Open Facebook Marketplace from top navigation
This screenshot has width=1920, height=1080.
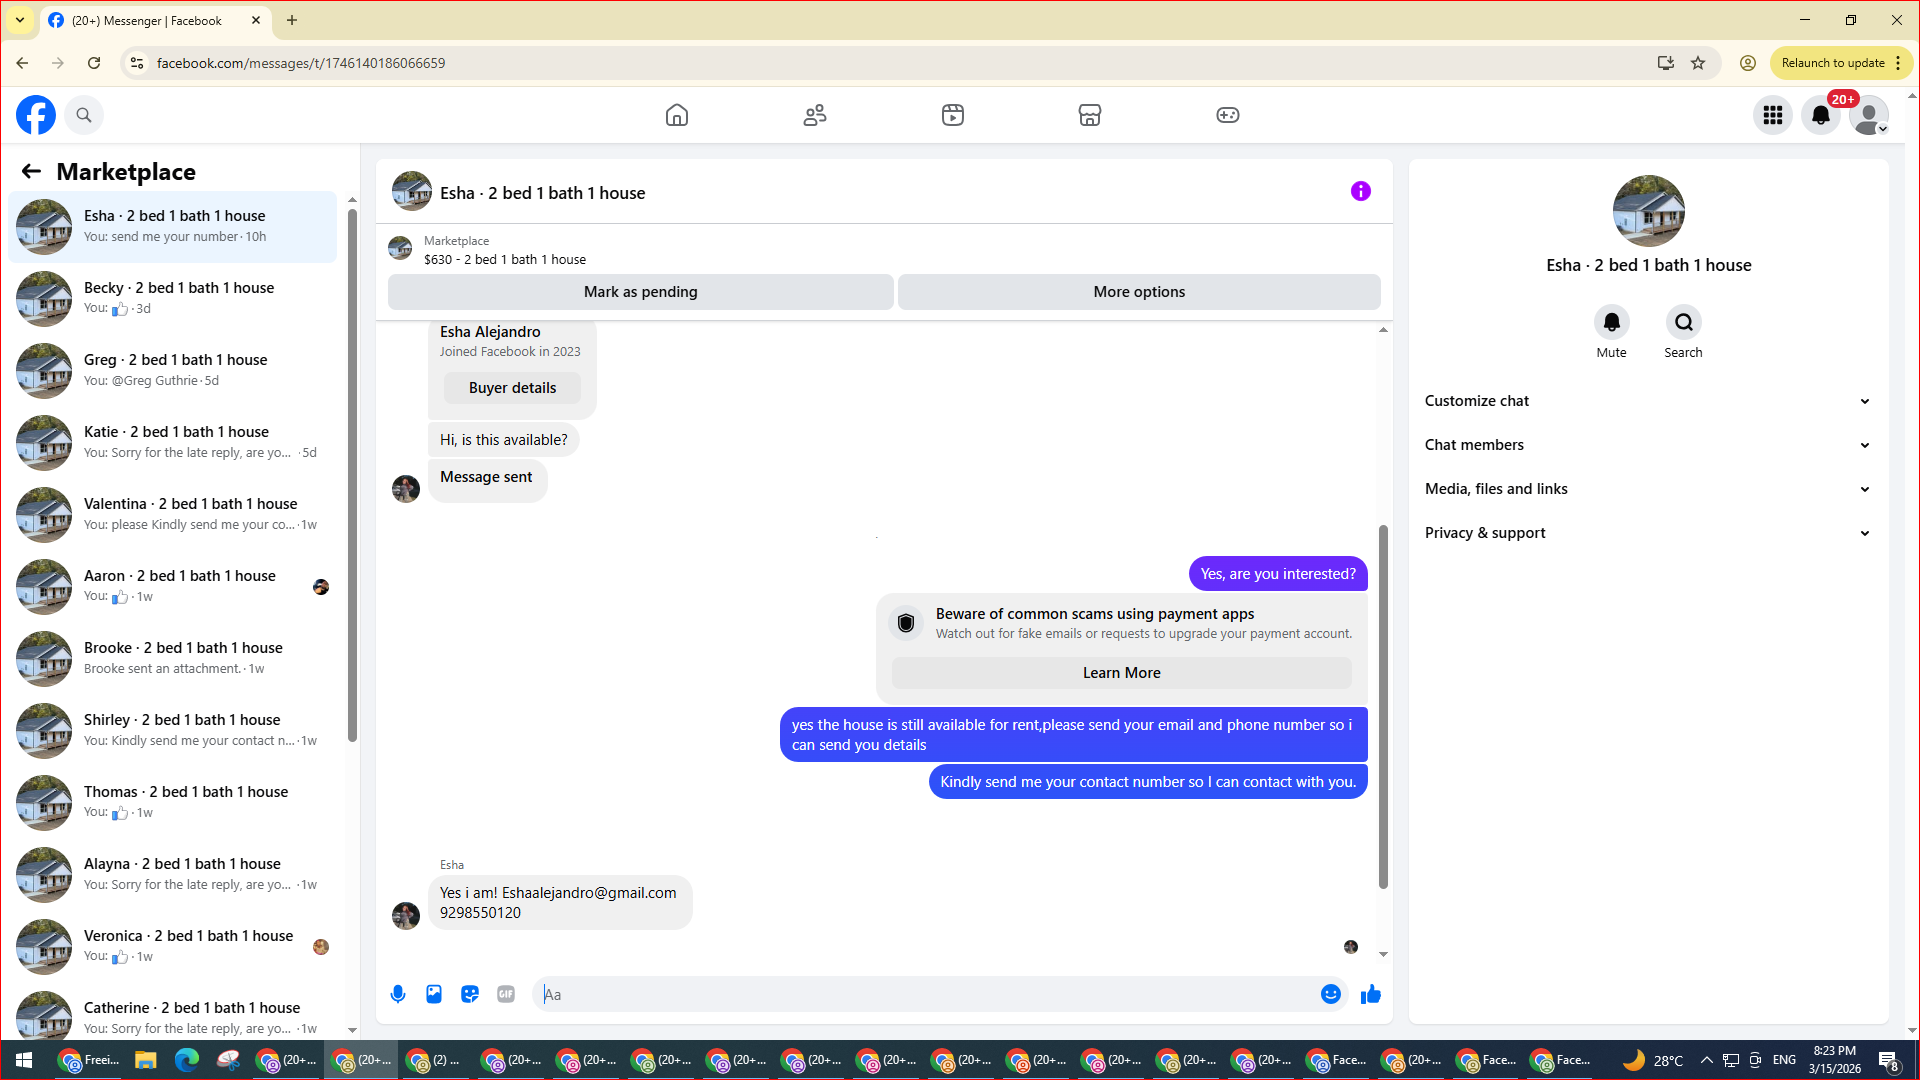(x=1090, y=115)
